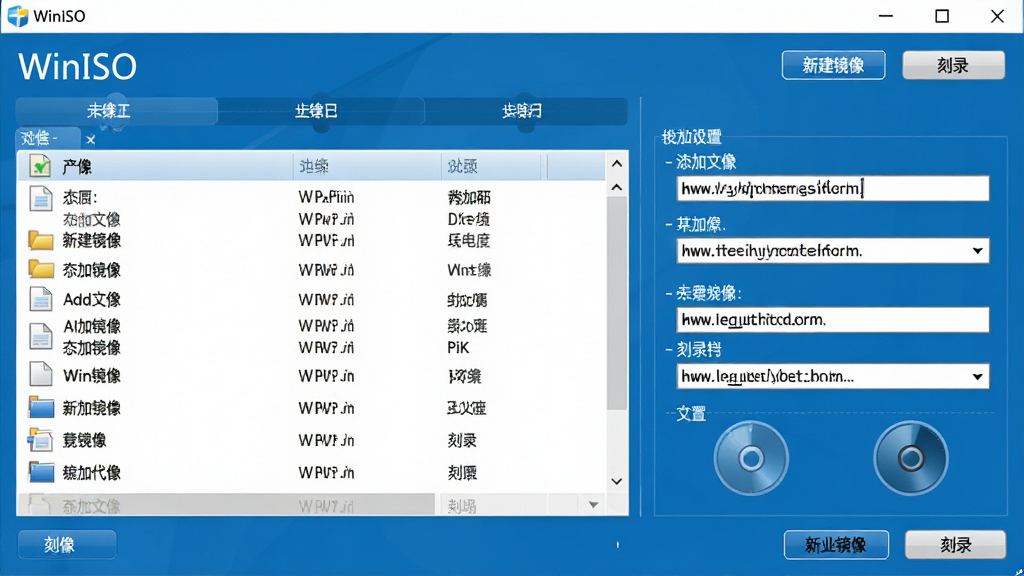Select the 辘加代像 folder name
Screen dimensions: 1024x576
click(x=91, y=473)
